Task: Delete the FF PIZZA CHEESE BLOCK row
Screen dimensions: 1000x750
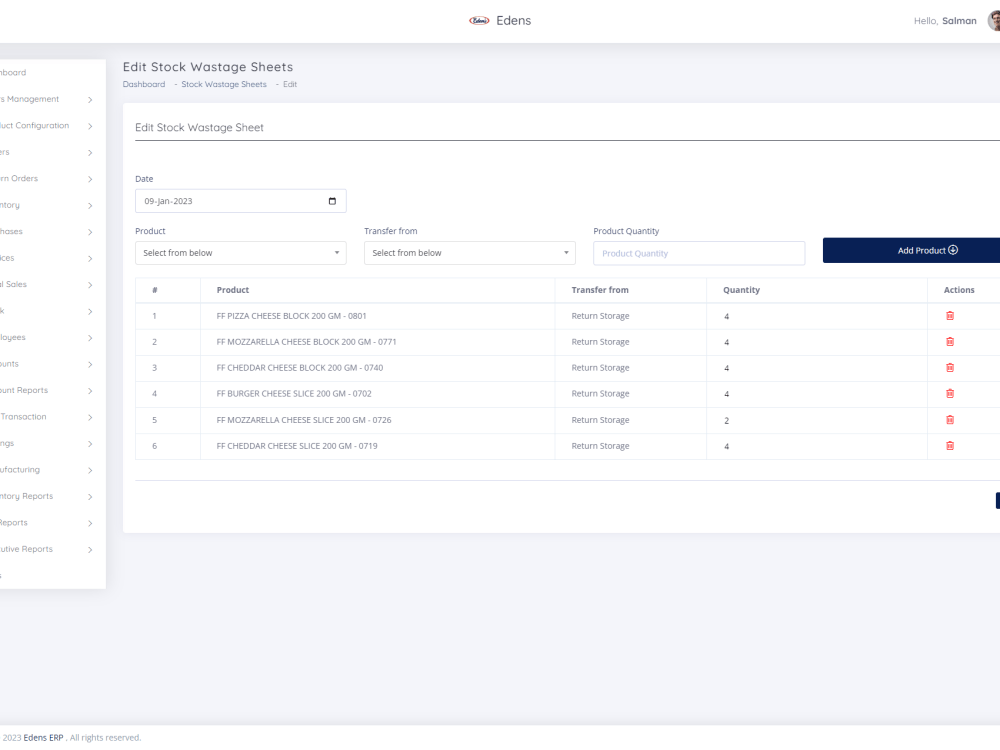Action: coord(950,316)
